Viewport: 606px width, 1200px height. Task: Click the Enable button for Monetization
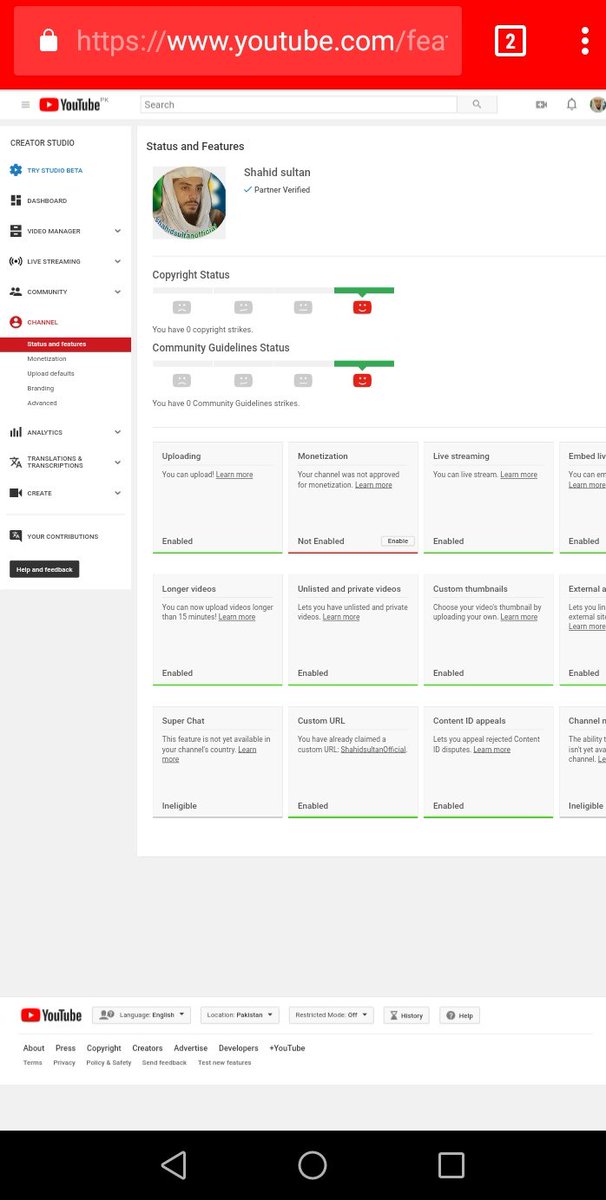pos(398,541)
